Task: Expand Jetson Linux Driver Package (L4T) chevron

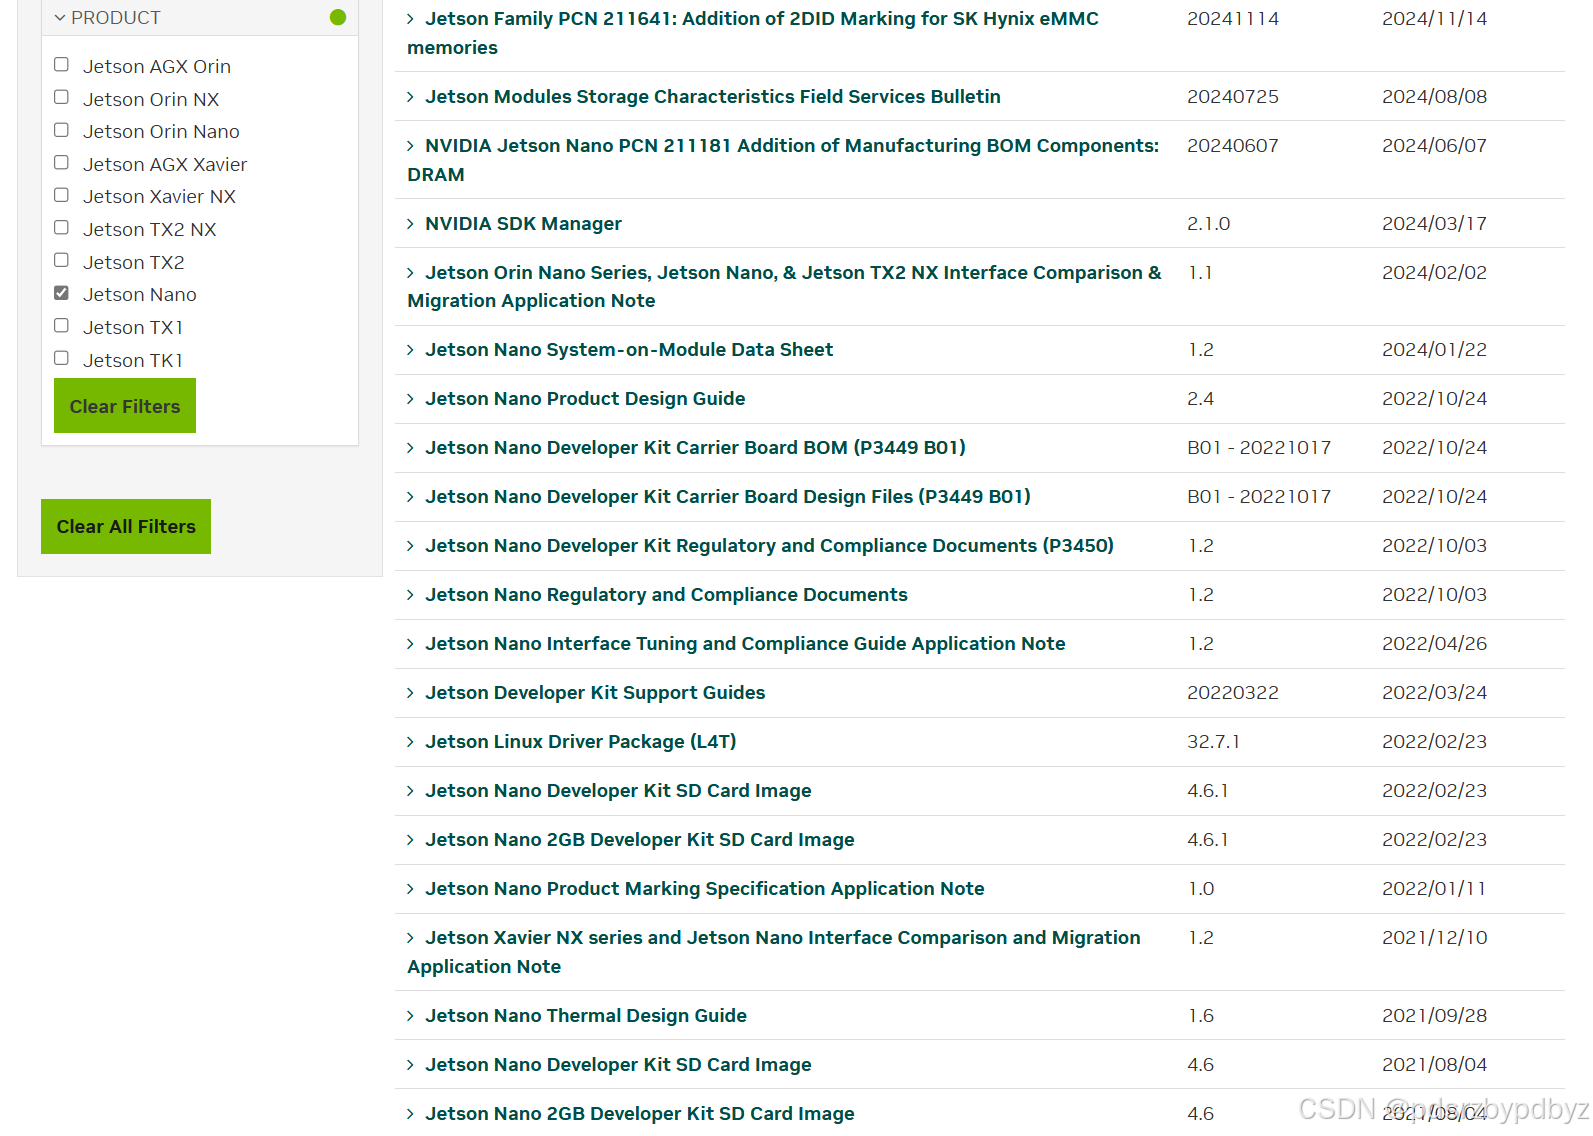Action: (410, 742)
